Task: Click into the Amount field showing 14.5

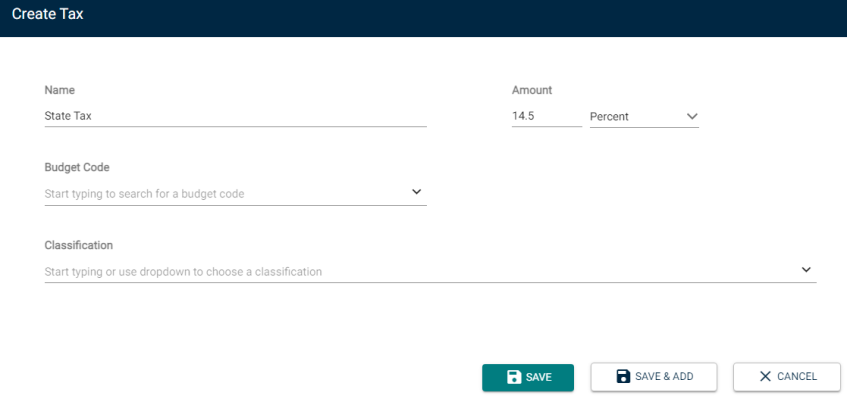Action: [547, 116]
